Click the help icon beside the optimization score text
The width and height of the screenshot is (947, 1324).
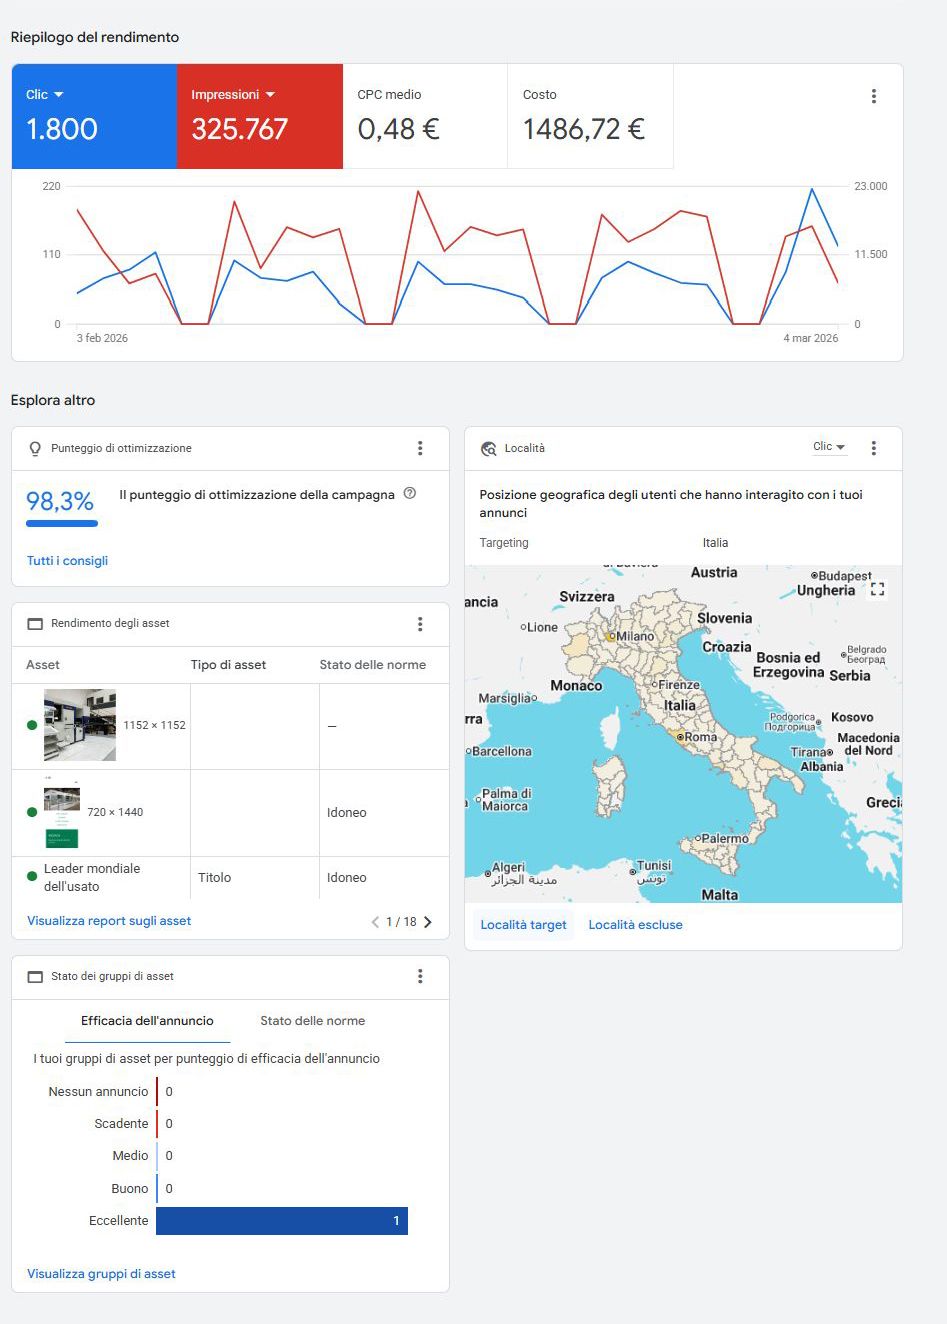tap(409, 493)
